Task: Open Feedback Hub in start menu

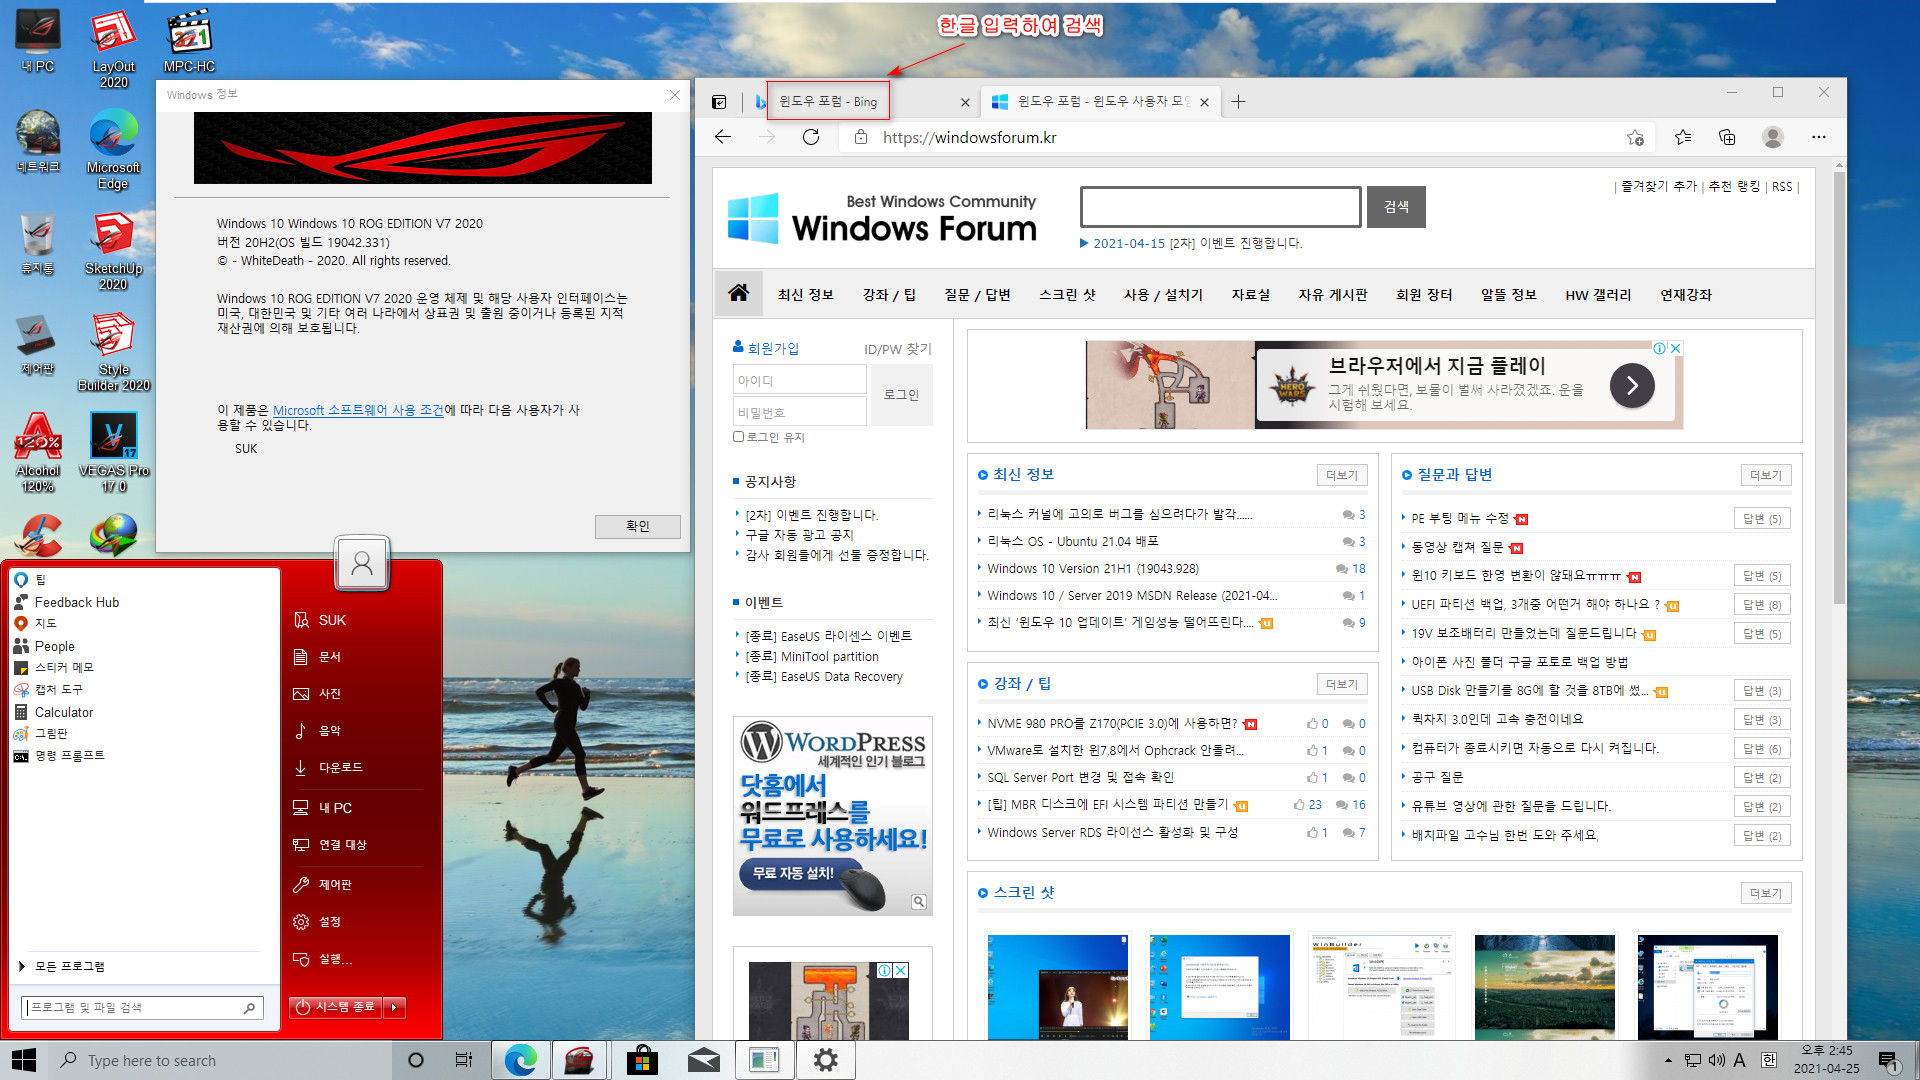Action: (x=76, y=602)
